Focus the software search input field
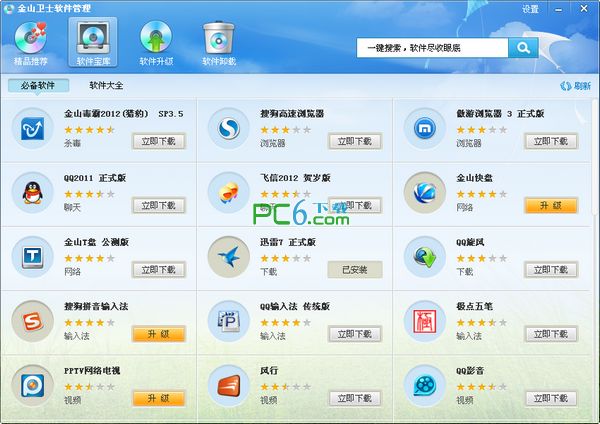 tap(430, 47)
